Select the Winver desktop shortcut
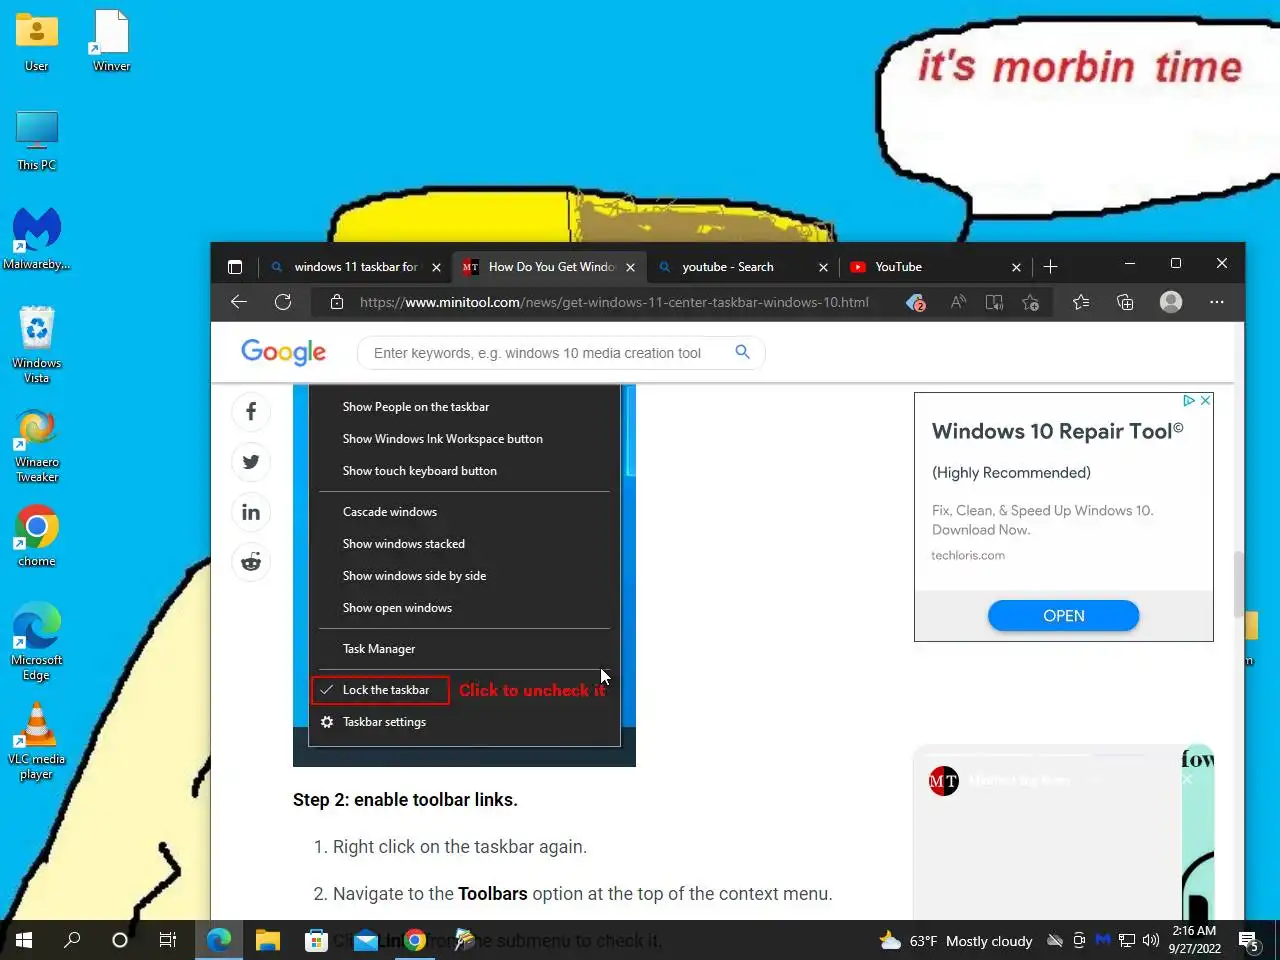The height and width of the screenshot is (960, 1280). point(111,40)
